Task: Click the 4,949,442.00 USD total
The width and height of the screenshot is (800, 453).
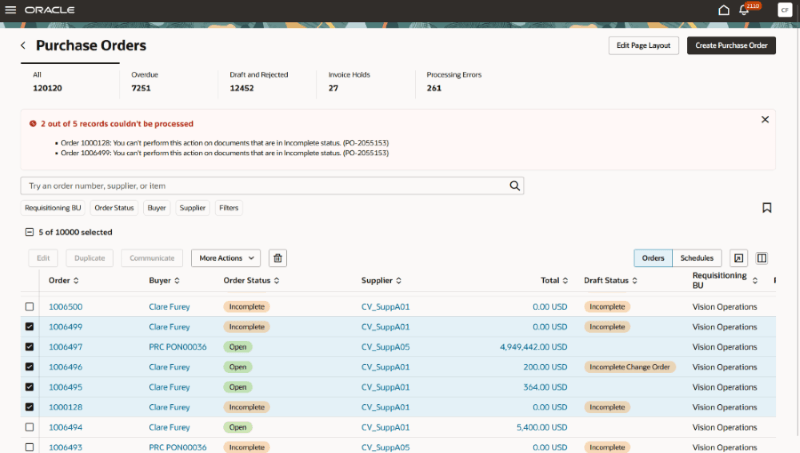Action: 533,347
